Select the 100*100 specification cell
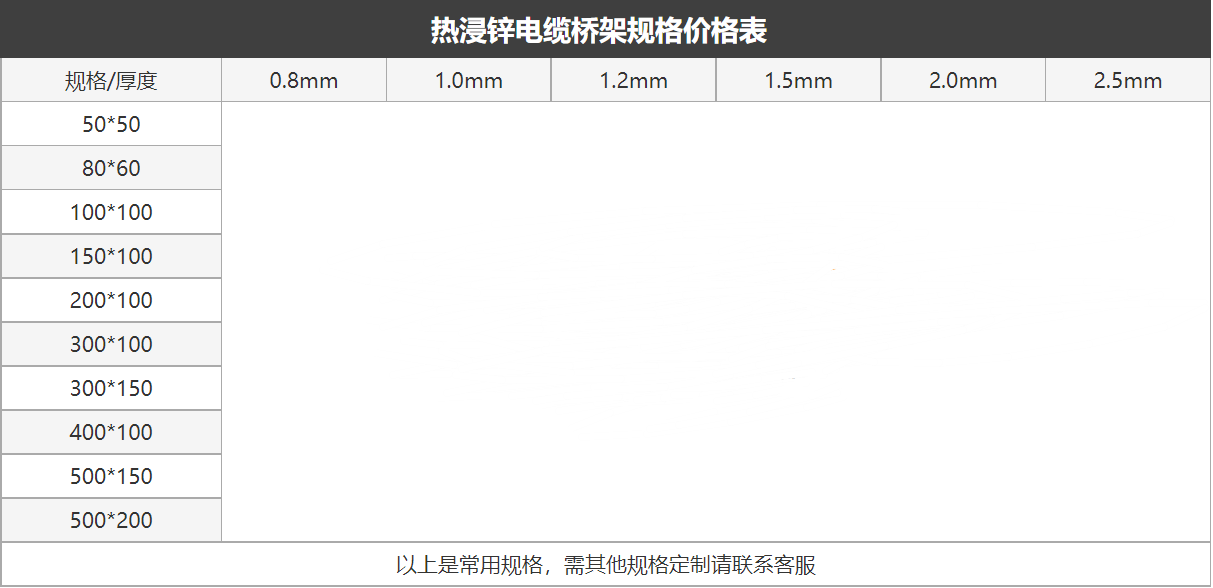Image resolution: width=1213 pixels, height=588 pixels. coord(110,211)
